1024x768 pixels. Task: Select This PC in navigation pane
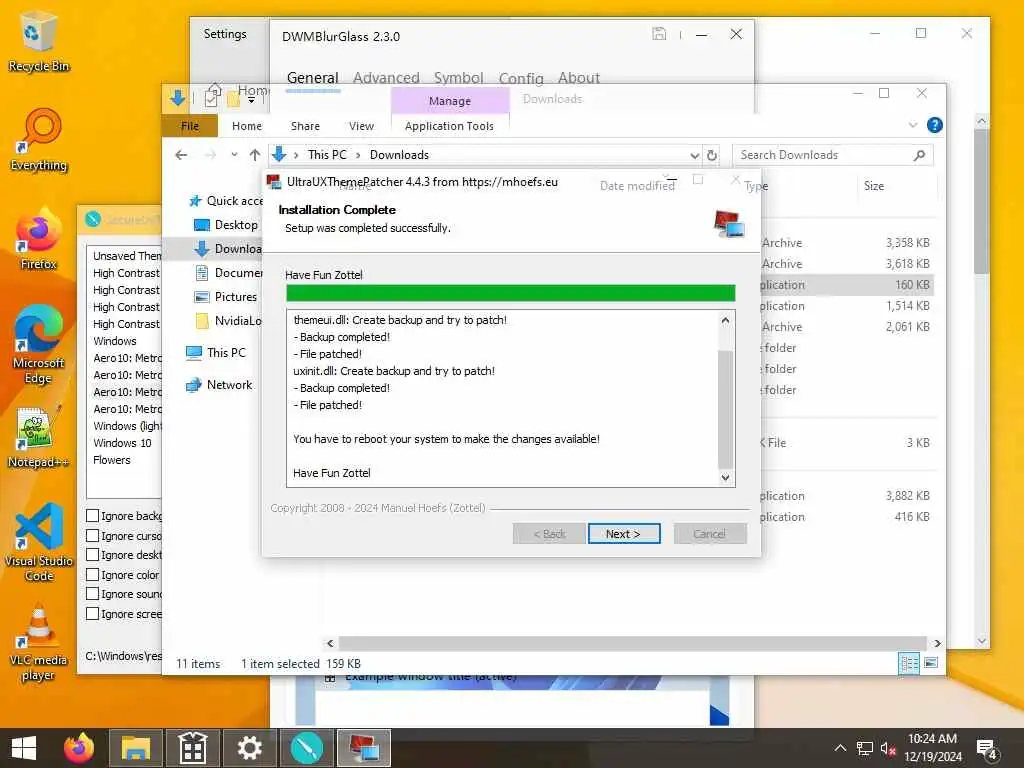pos(216,353)
